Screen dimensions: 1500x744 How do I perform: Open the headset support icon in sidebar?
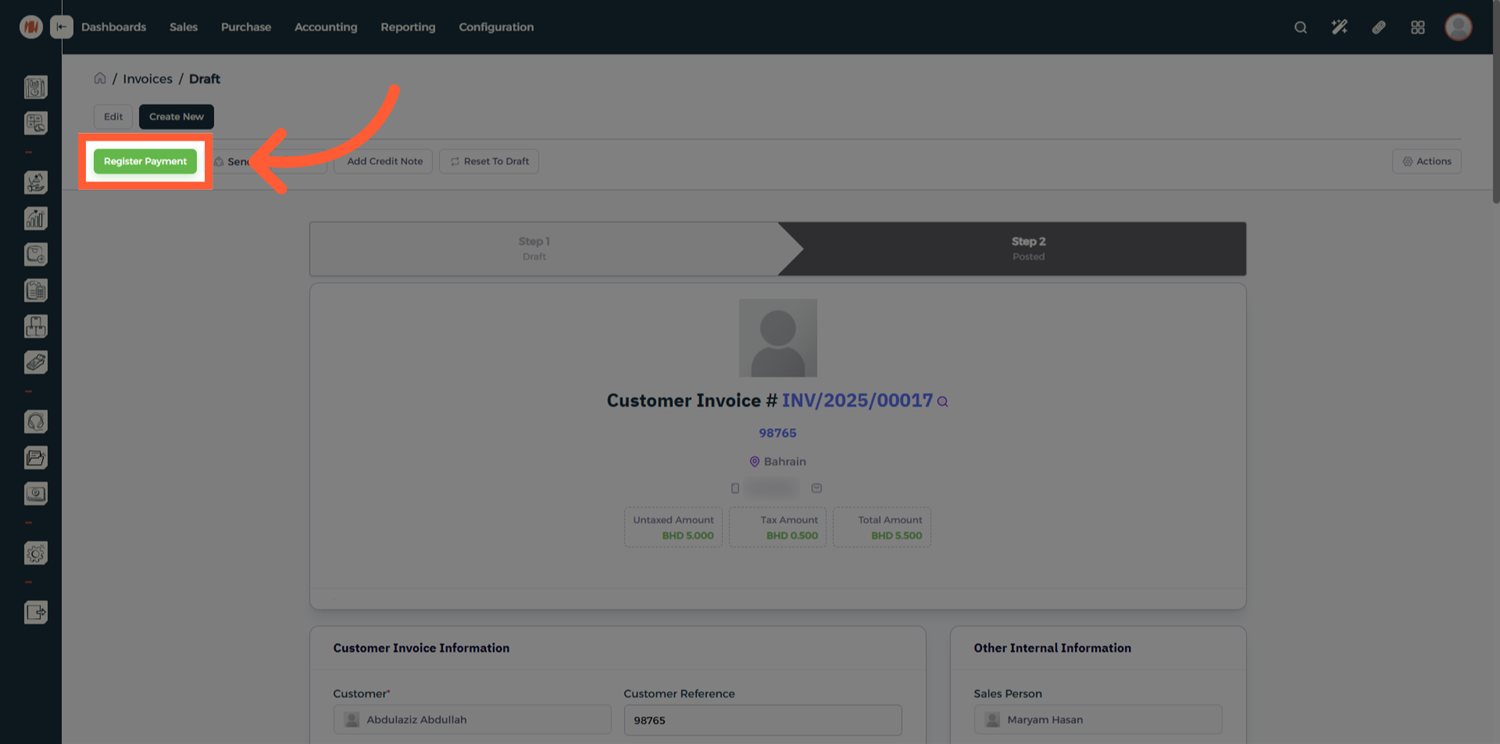click(35, 422)
